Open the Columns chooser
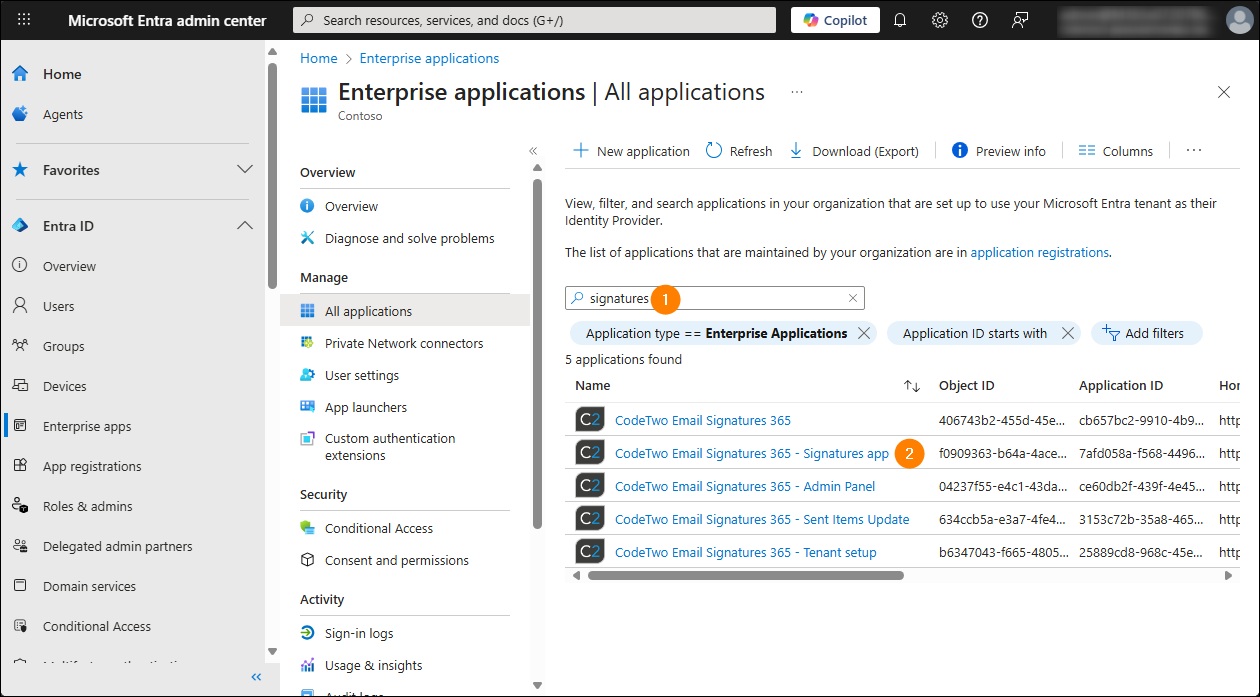The width and height of the screenshot is (1260, 697). pos(1116,151)
